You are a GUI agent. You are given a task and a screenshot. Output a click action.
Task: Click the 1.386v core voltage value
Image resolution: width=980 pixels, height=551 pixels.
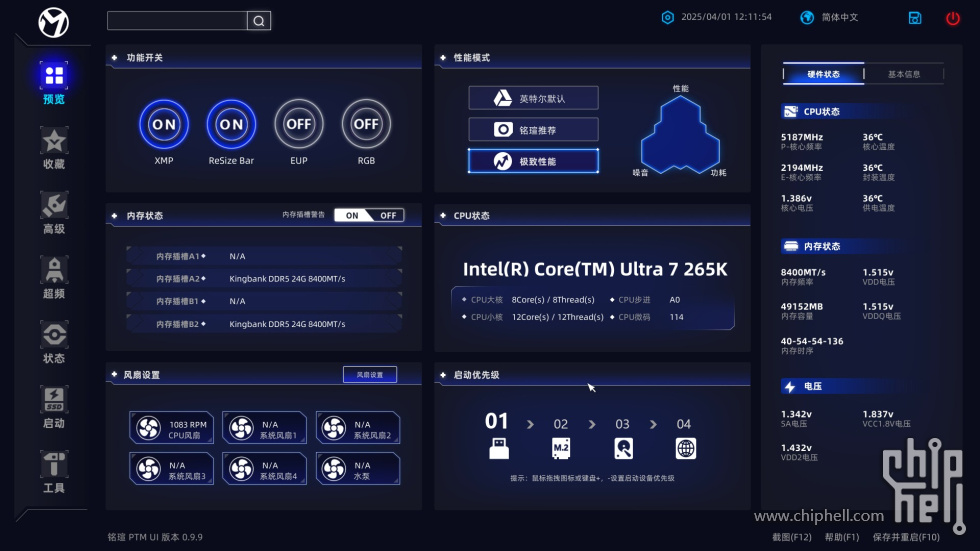(796, 198)
